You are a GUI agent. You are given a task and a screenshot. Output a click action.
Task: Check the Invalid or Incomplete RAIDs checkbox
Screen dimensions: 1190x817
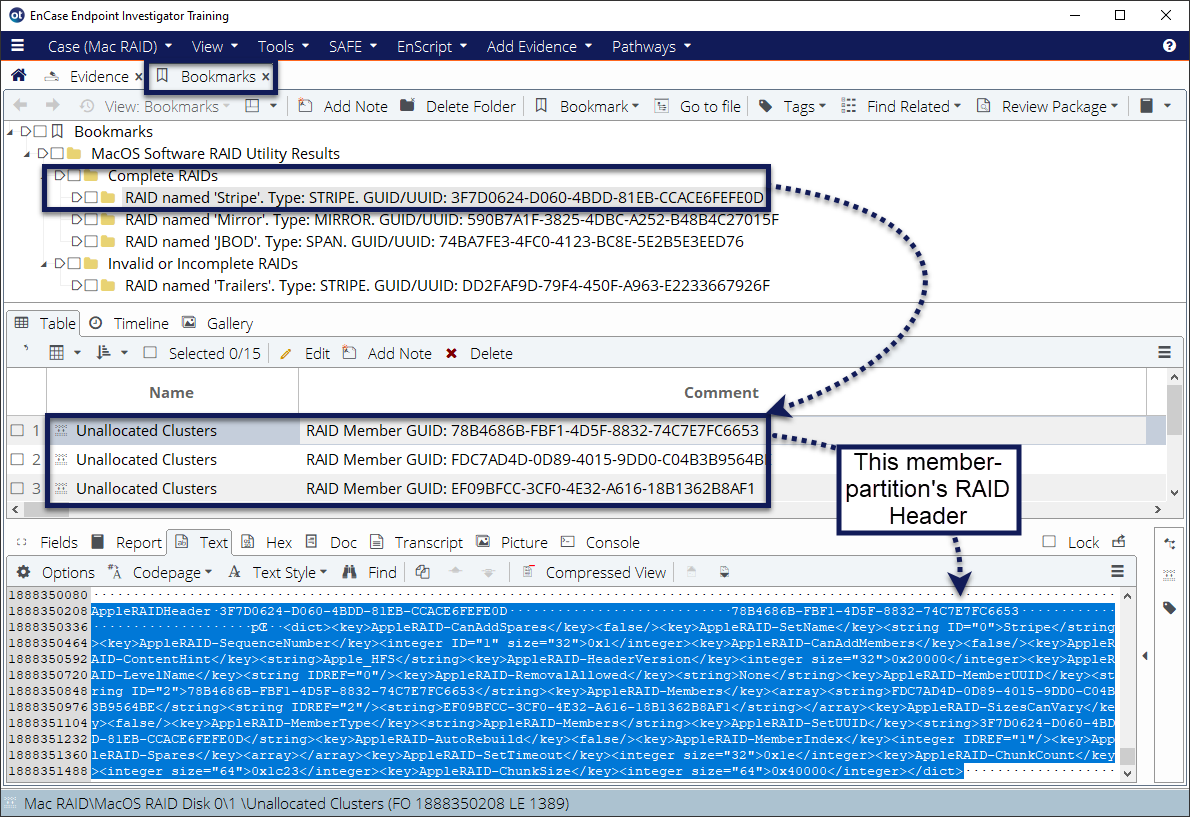tap(74, 263)
